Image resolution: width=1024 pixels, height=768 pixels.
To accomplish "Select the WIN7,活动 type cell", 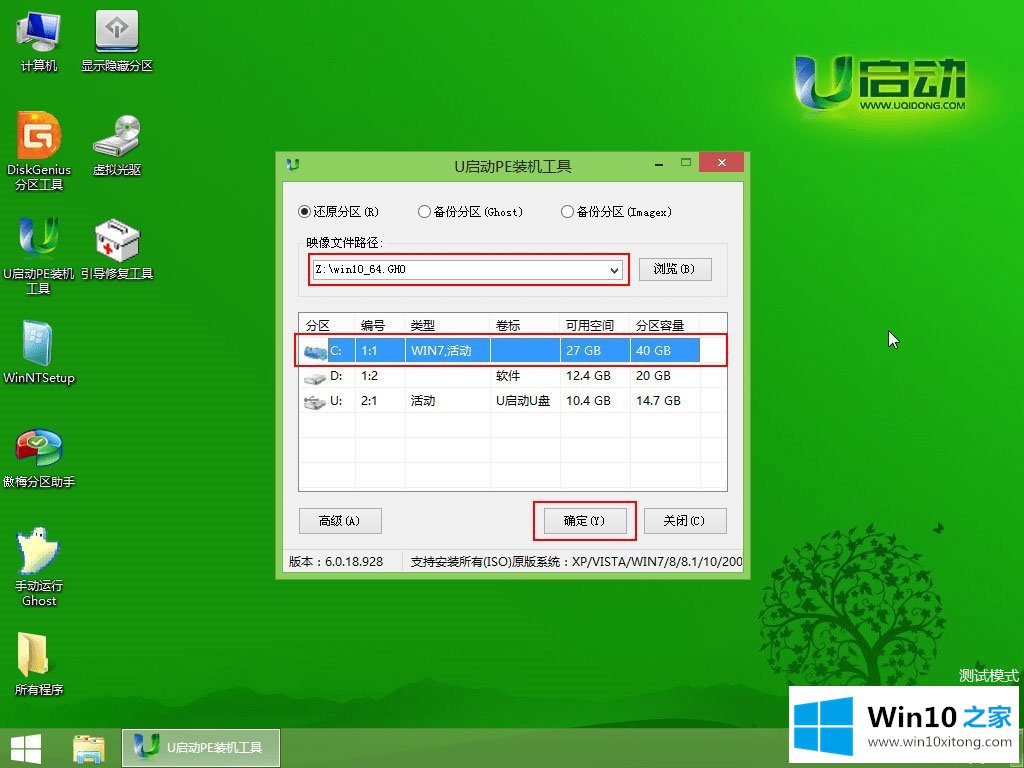I will (x=447, y=351).
